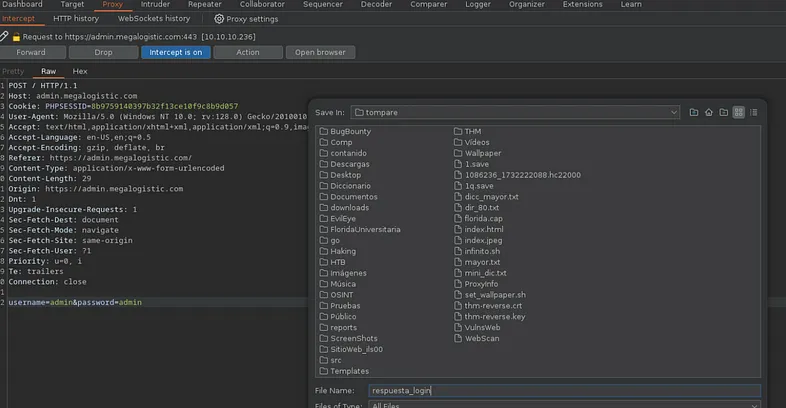Select the Raw view tab
Screen dimensions: 786x408
click(x=49, y=71)
